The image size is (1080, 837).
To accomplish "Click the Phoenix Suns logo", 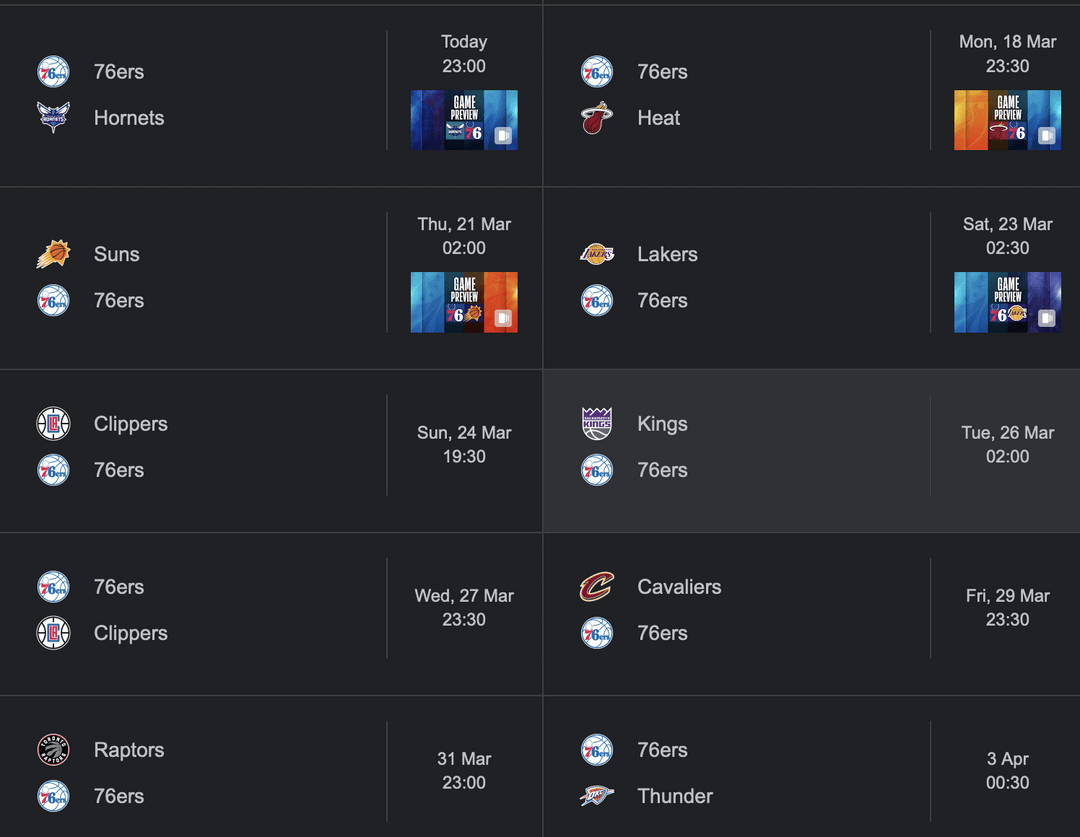I will 53,254.
